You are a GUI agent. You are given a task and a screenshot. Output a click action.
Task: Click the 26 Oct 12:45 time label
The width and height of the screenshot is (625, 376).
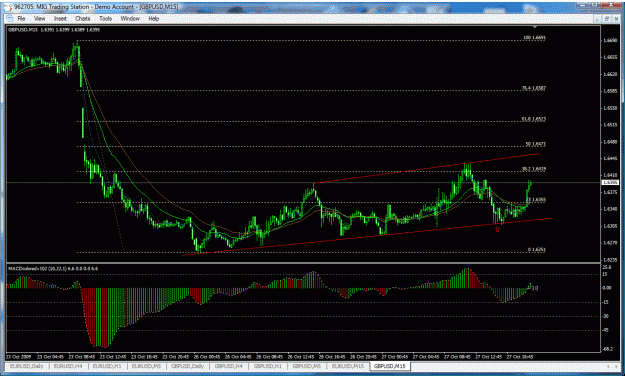[x=300, y=356]
